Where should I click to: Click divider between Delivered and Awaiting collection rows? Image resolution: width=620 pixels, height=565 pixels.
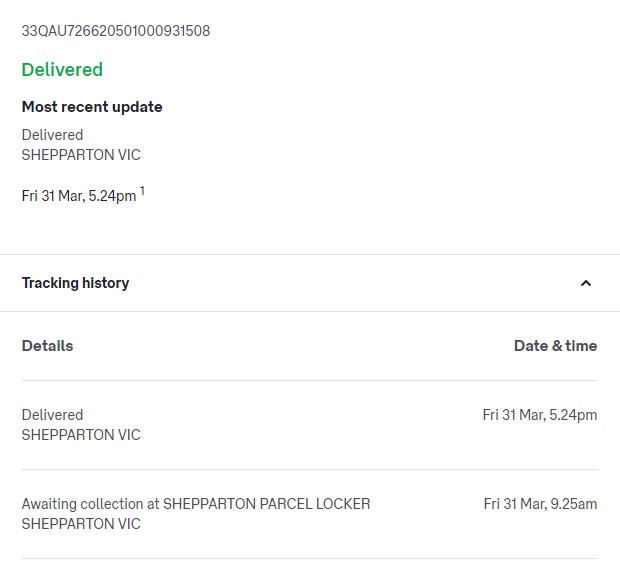310,469
